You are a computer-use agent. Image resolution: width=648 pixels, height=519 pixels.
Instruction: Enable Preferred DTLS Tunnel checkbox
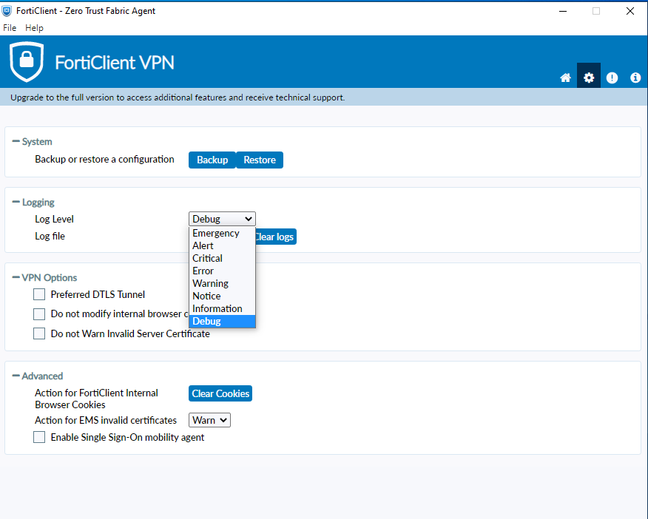[39, 294]
